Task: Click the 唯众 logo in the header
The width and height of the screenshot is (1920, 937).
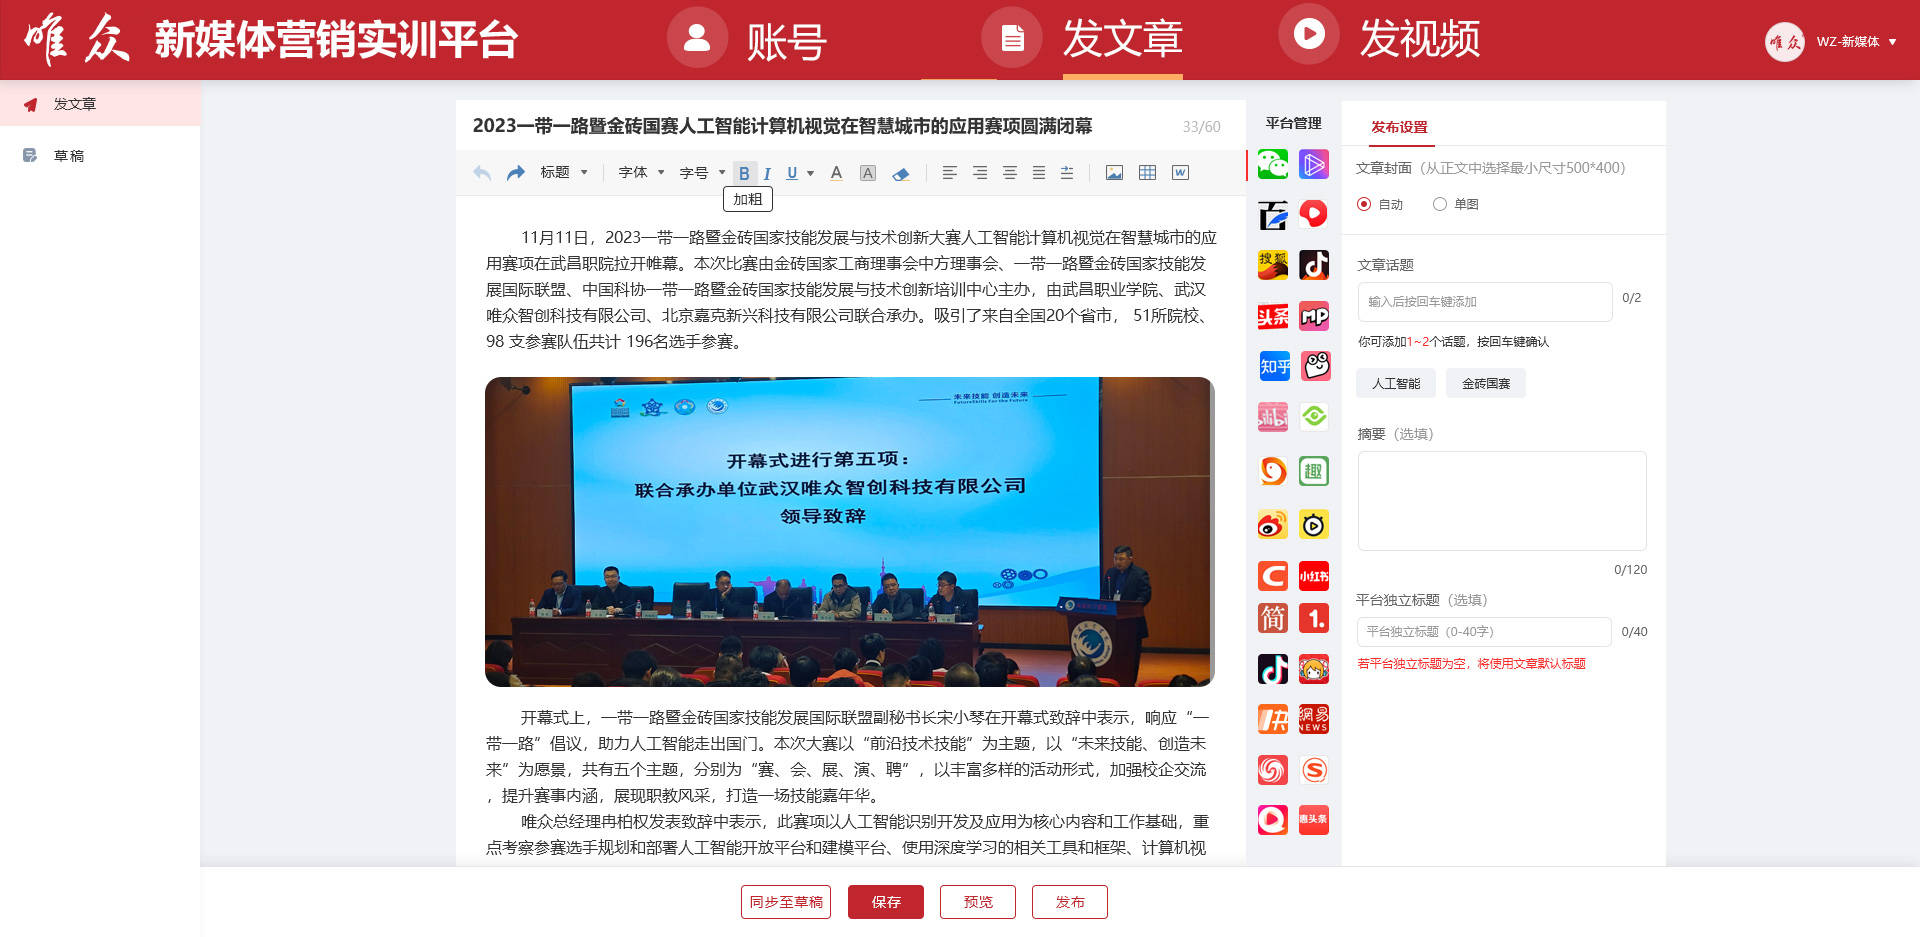Action: (x=78, y=40)
